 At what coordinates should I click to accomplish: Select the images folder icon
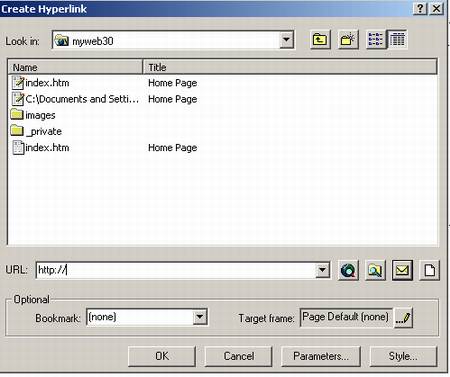[x=17, y=114]
